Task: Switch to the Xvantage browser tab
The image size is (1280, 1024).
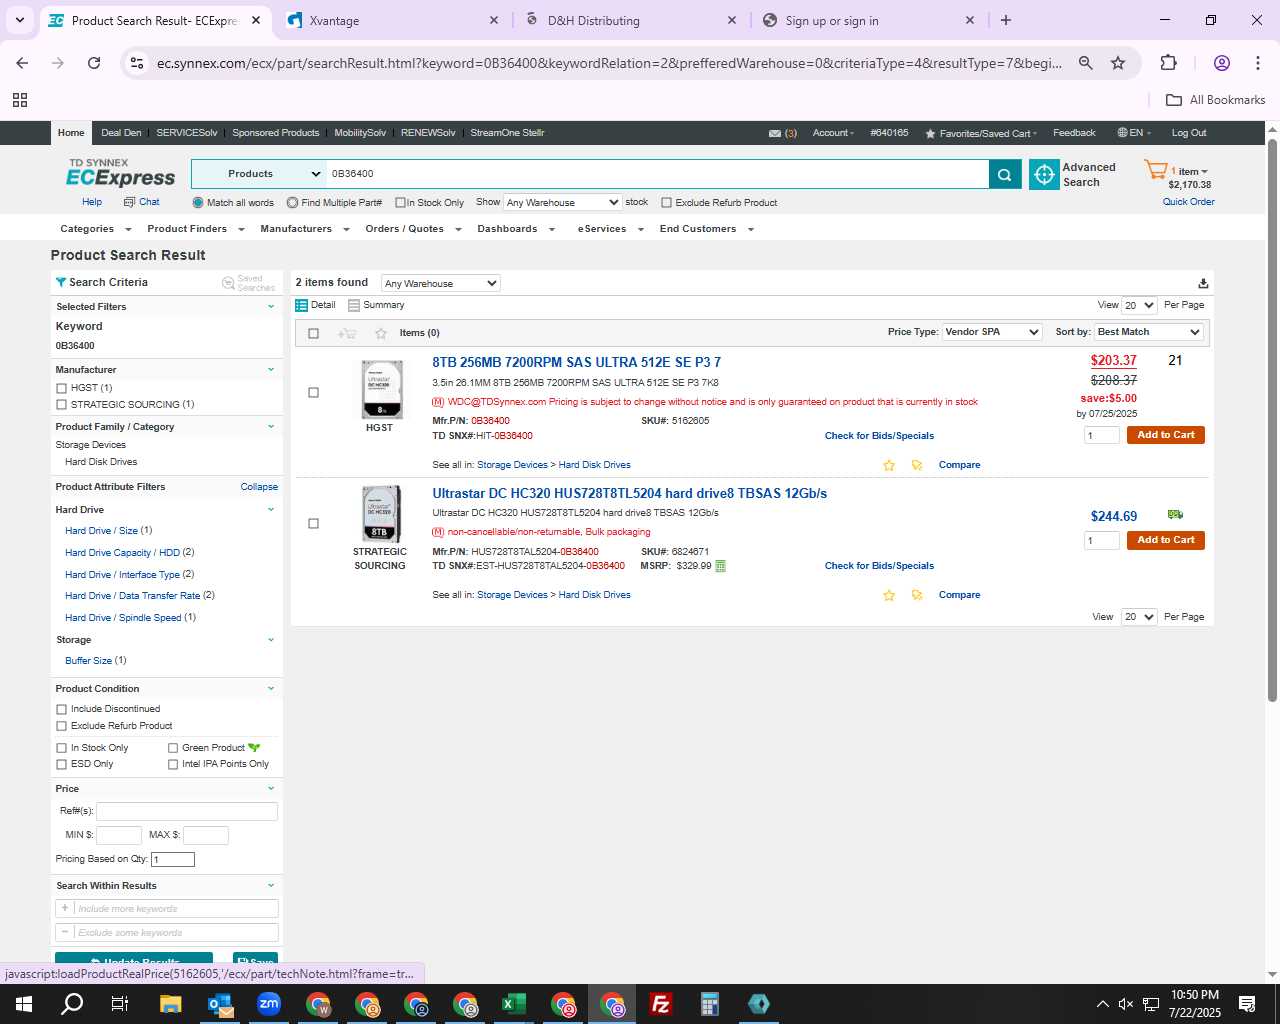Action: tap(390, 20)
